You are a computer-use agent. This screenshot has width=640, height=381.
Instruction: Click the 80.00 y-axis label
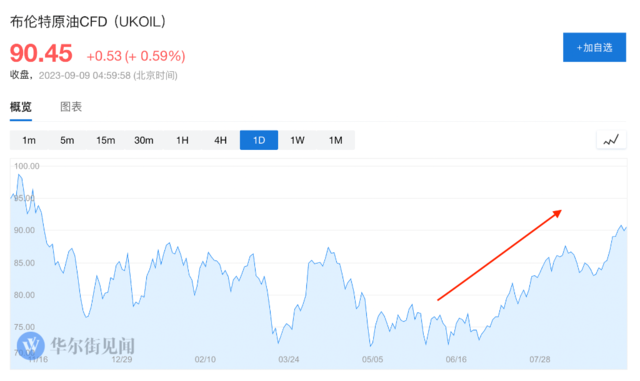pyautogui.click(x=24, y=295)
